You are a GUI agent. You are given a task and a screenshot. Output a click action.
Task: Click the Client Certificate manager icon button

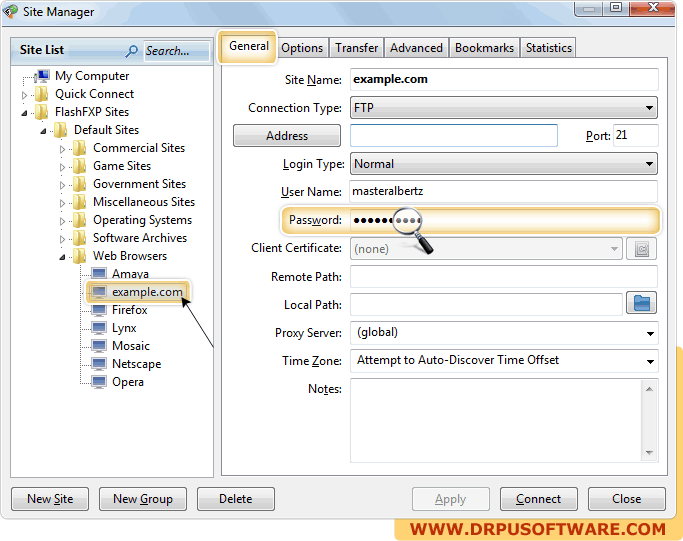pyautogui.click(x=641, y=249)
